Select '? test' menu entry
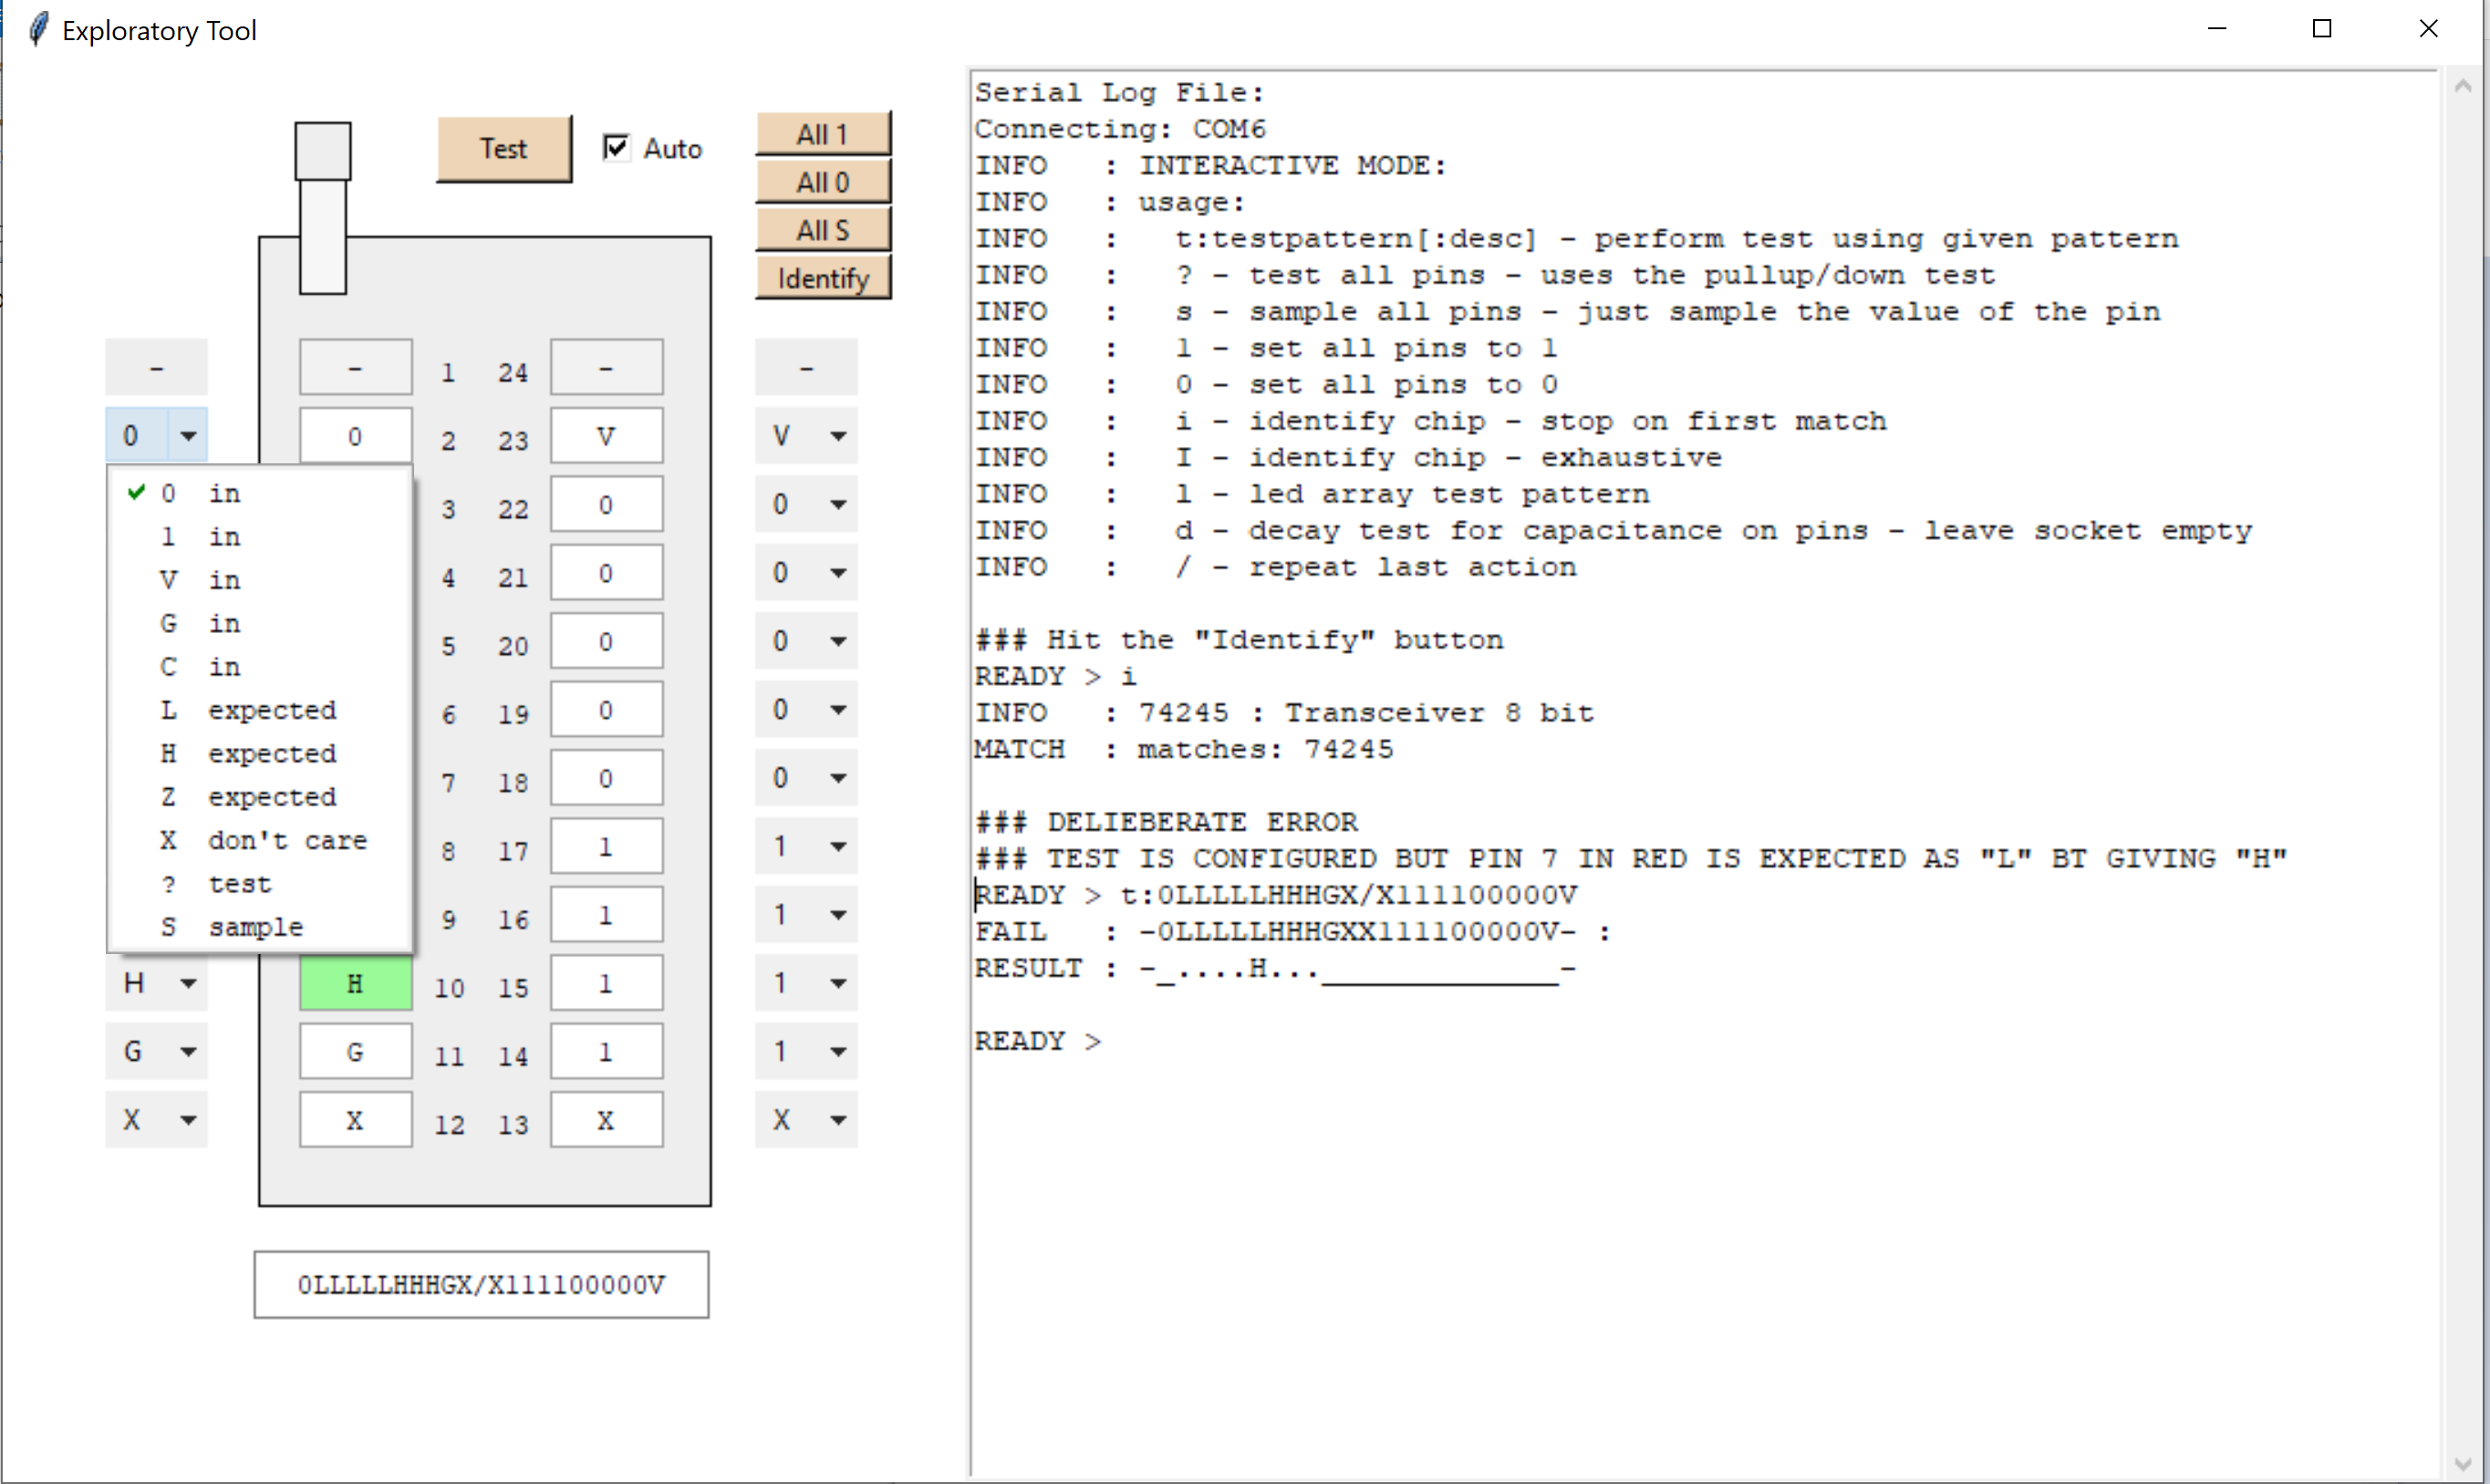2490x1484 pixels. tap(260, 884)
